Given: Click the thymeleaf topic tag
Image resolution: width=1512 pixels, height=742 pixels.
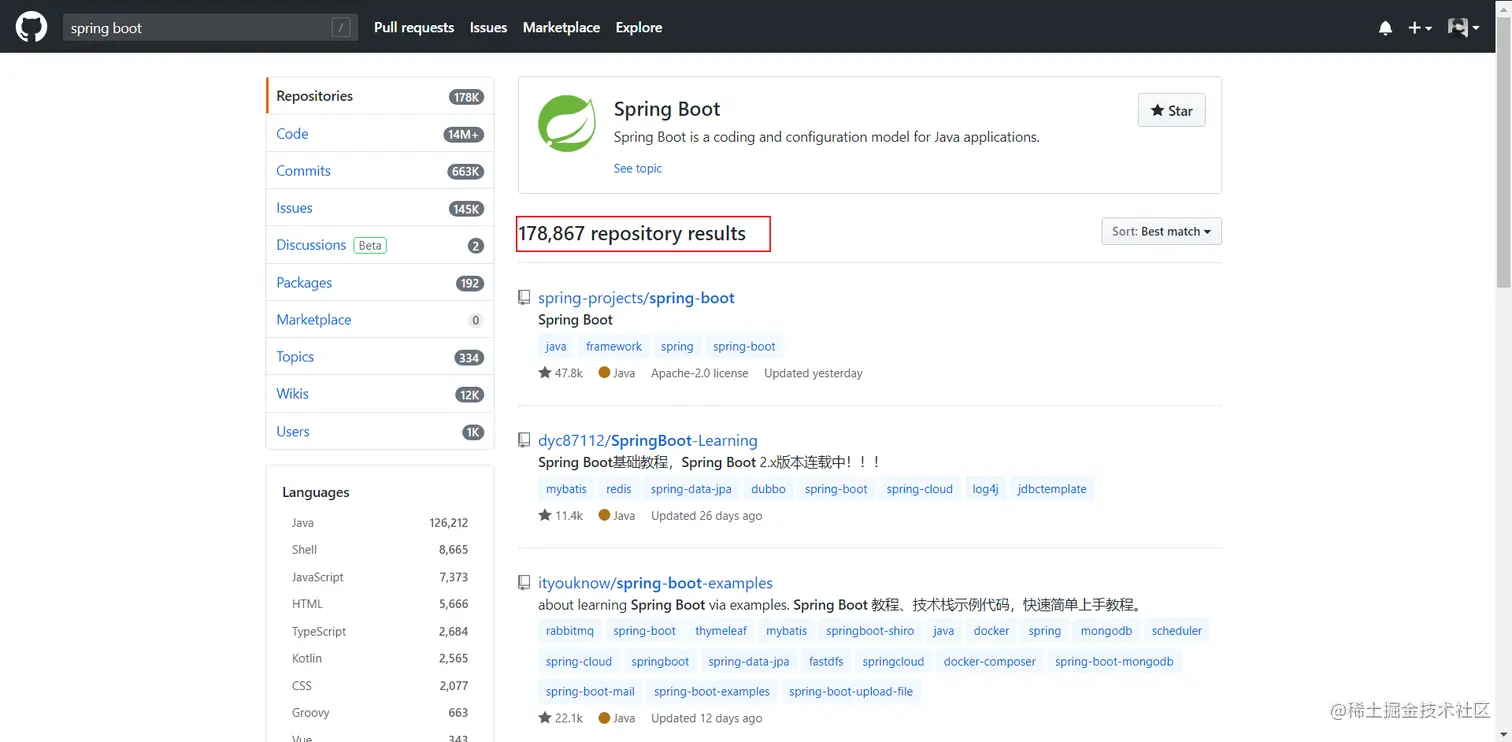Looking at the screenshot, I should click(721, 631).
